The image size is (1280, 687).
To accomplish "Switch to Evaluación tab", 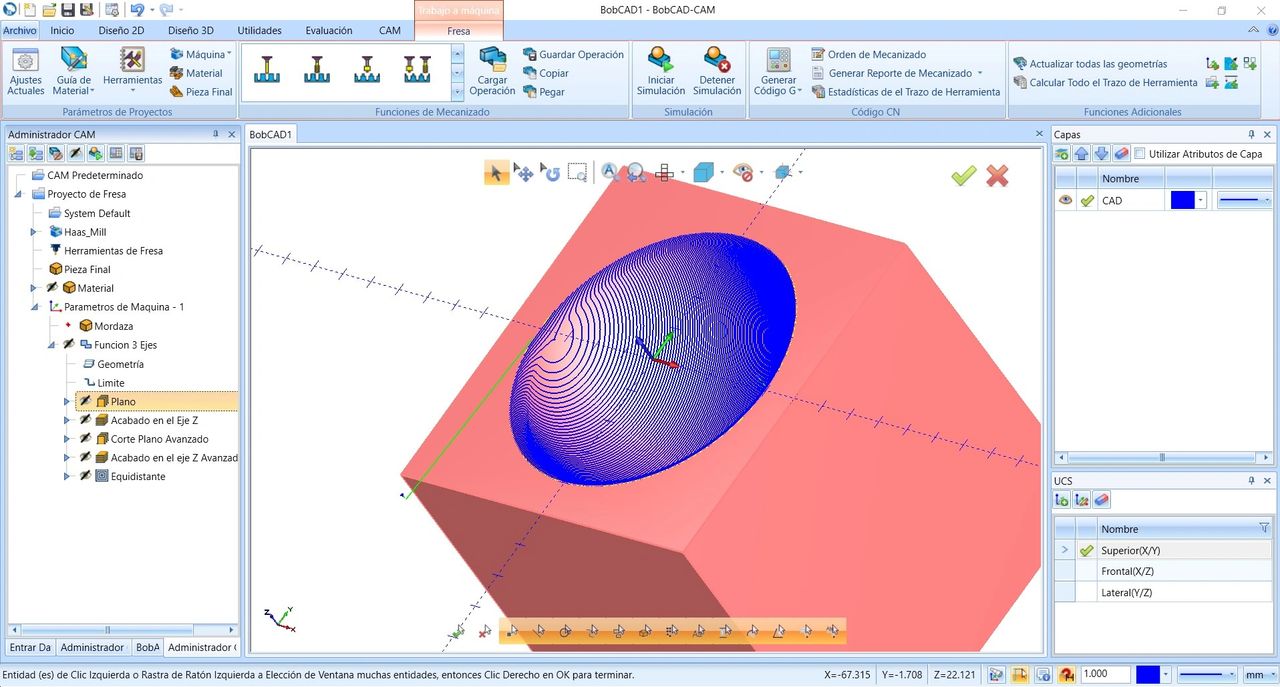I will click(329, 31).
